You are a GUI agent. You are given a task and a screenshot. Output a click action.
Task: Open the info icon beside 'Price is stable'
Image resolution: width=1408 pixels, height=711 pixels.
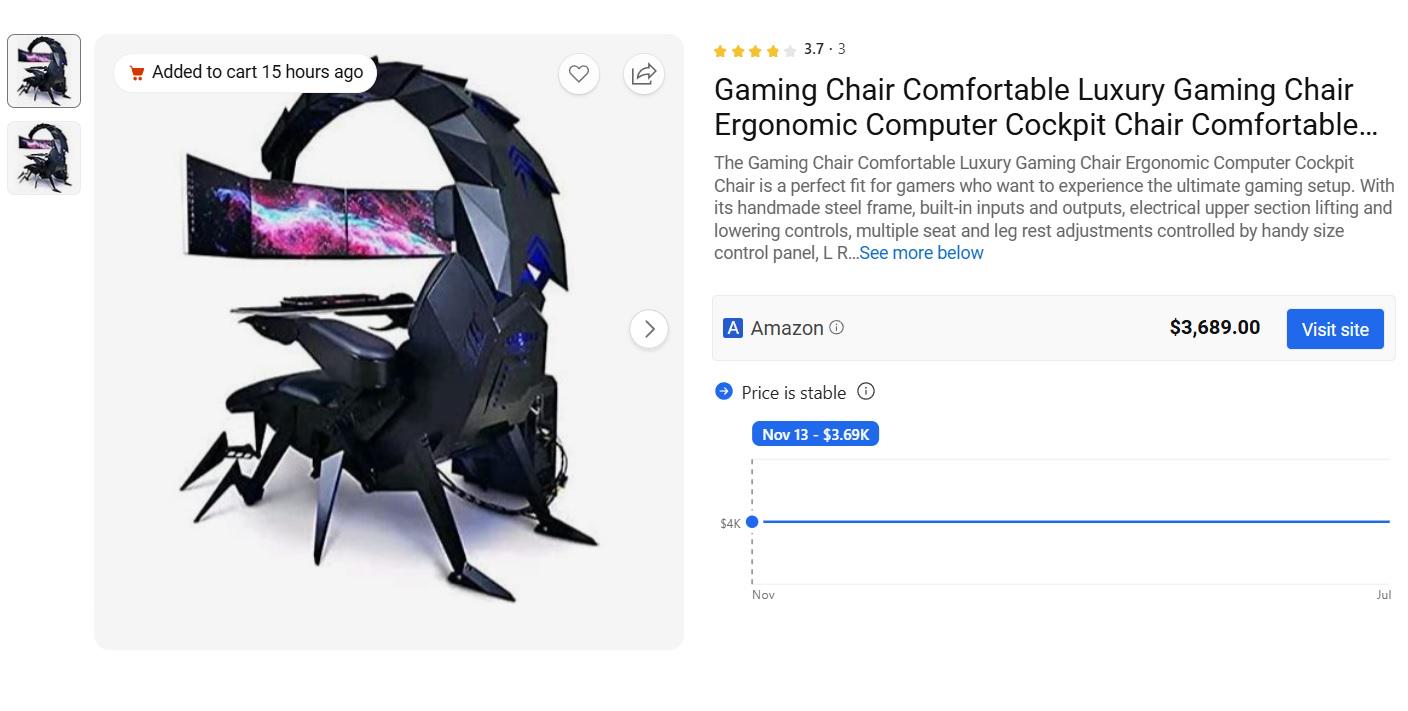pyautogui.click(x=866, y=392)
